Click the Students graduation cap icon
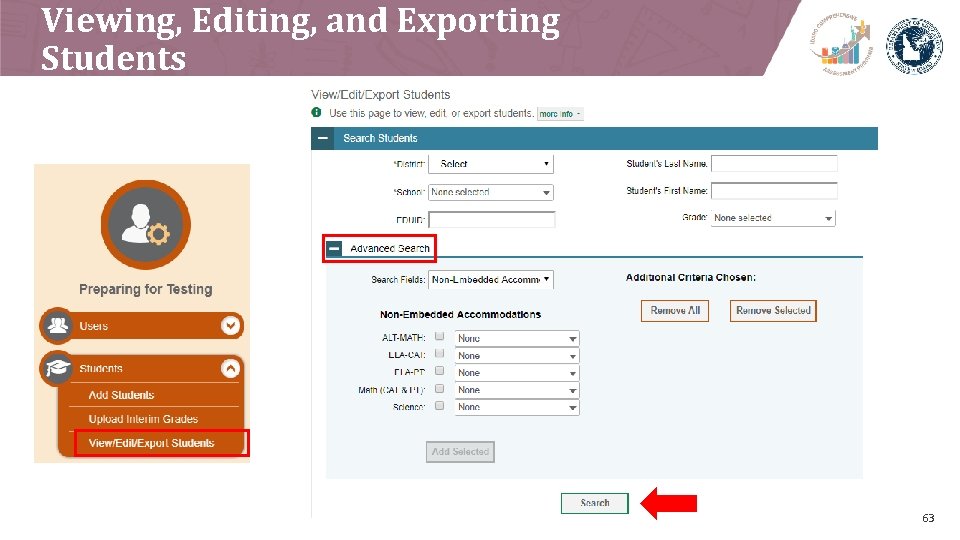The width and height of the screenshot is (960, 540). tap(58, 368)
